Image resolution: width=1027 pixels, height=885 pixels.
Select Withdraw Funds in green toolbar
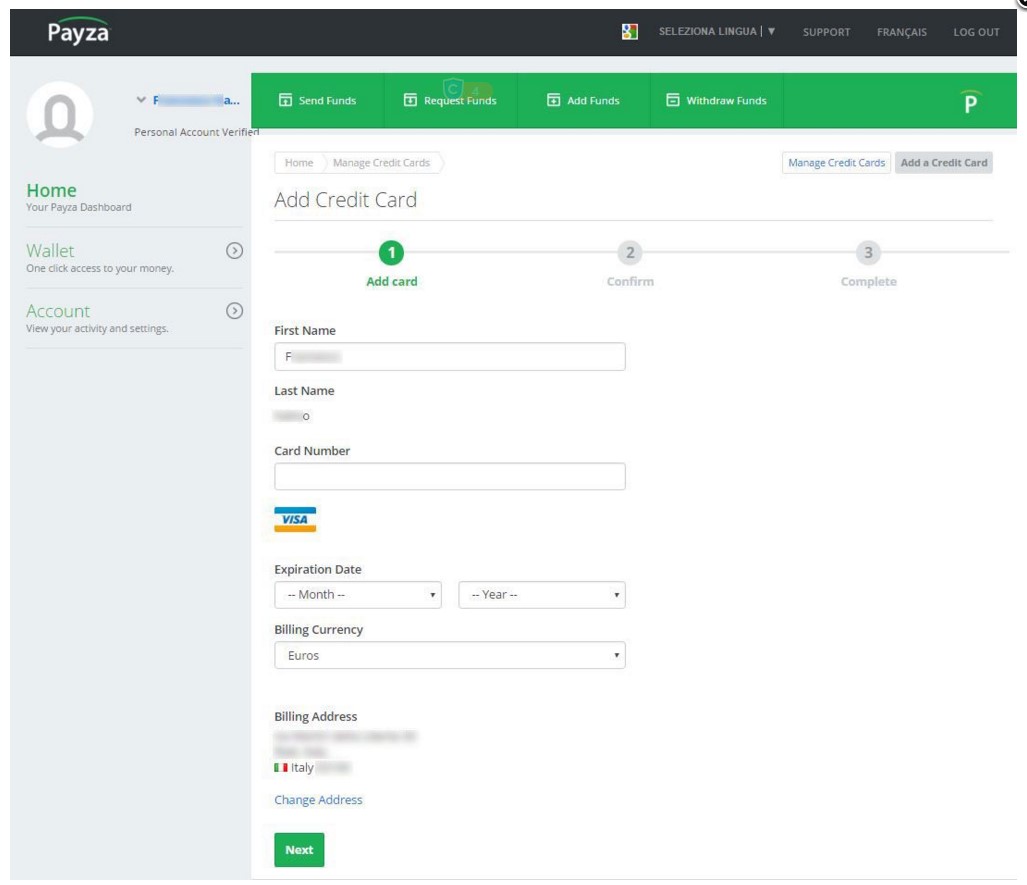pyautogui.click(x=716, y=101)
